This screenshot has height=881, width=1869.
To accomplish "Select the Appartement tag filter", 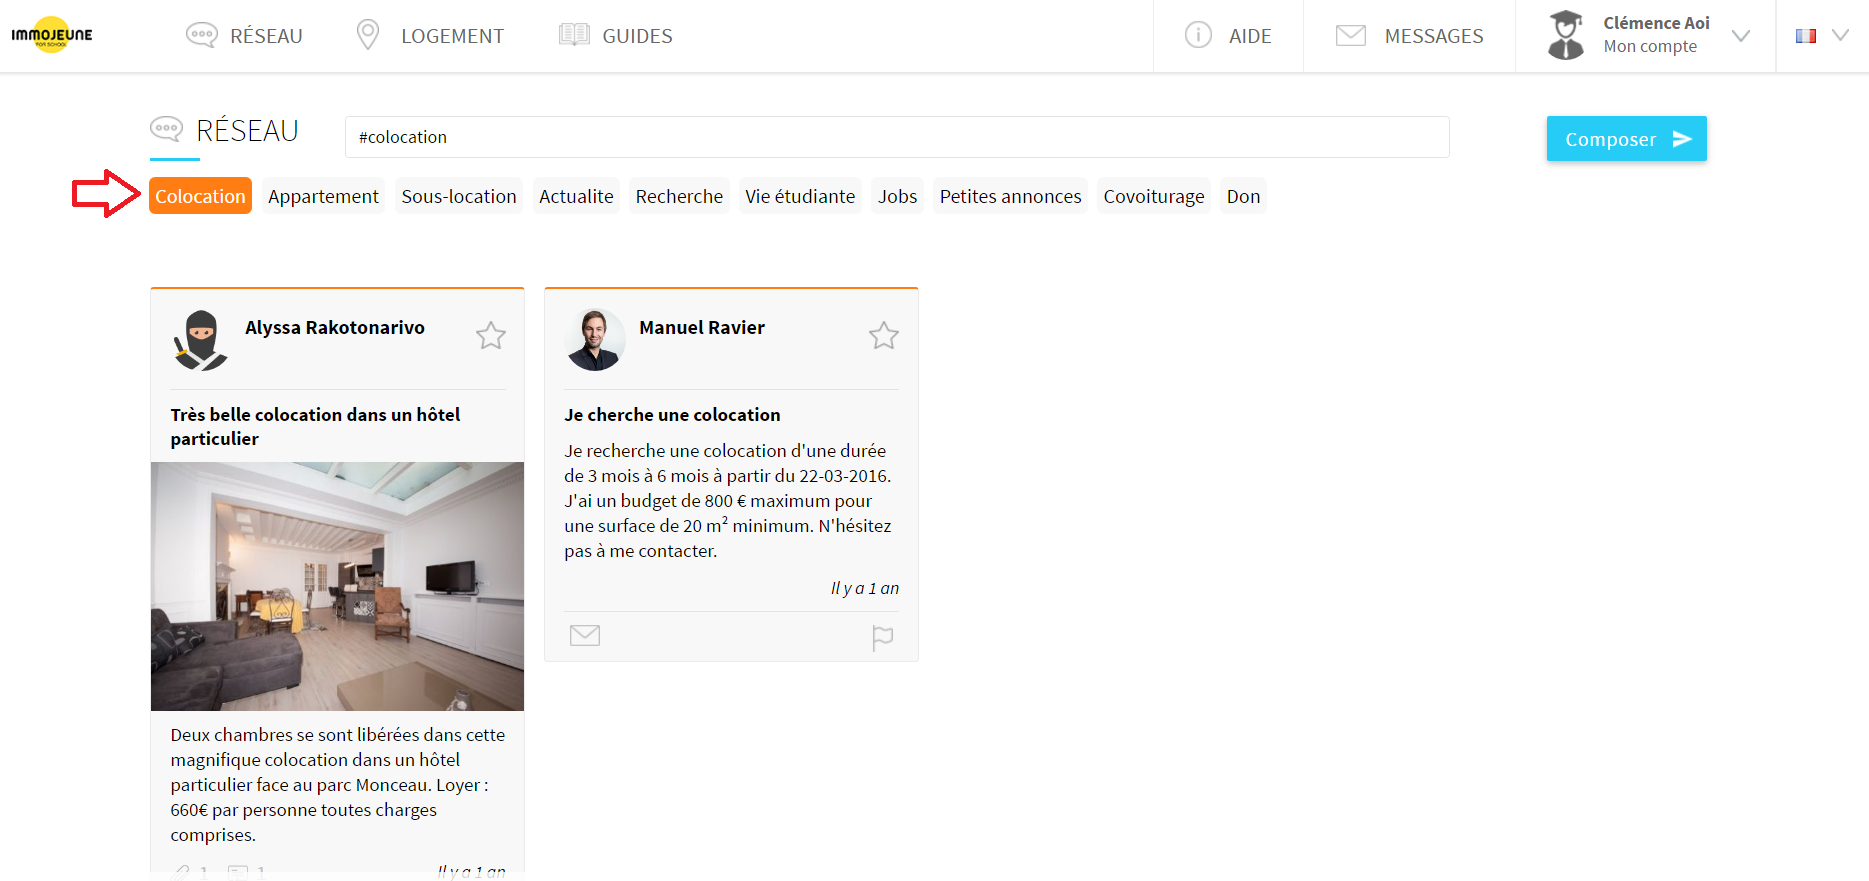I will [x=323, y=196].
